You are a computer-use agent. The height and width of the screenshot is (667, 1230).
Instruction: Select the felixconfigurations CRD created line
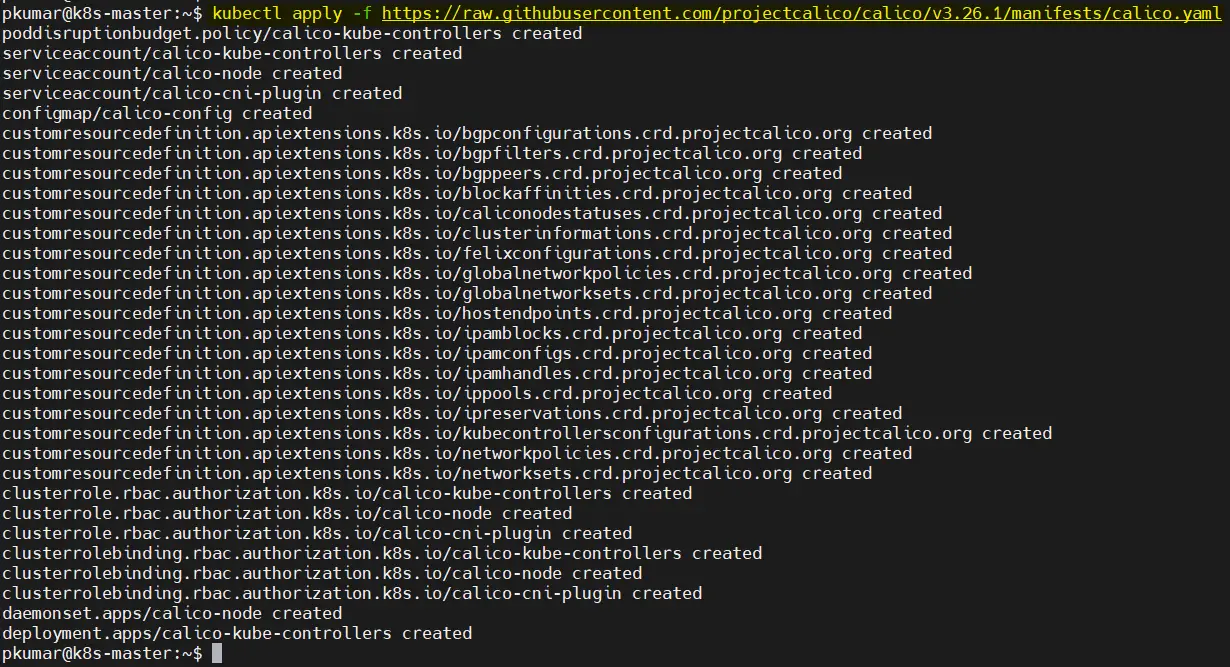pyautogui.click(x=477, y=253)
